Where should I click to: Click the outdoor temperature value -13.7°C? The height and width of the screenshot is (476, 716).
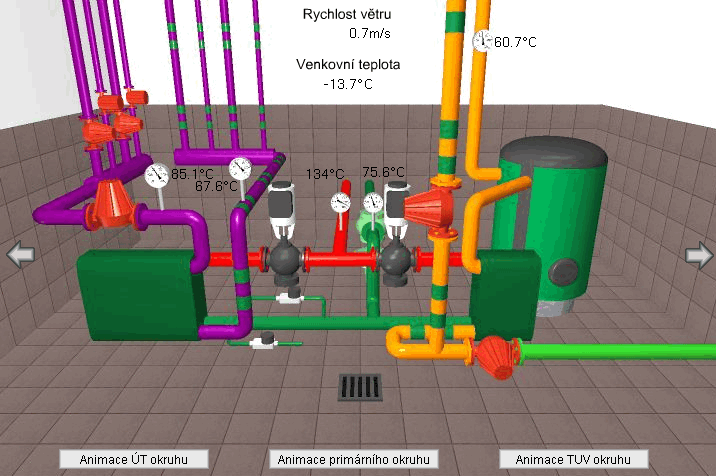(x=348, y=84)
